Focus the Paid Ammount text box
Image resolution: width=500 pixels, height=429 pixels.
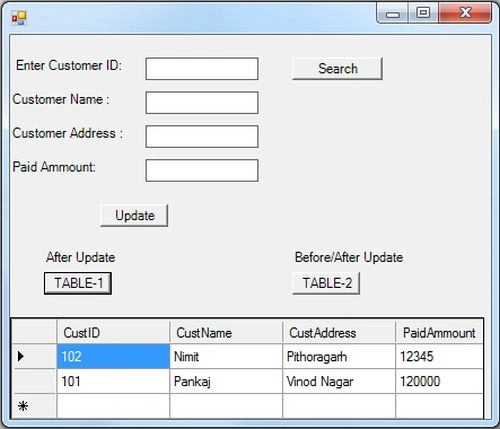[x=202, y=171]
